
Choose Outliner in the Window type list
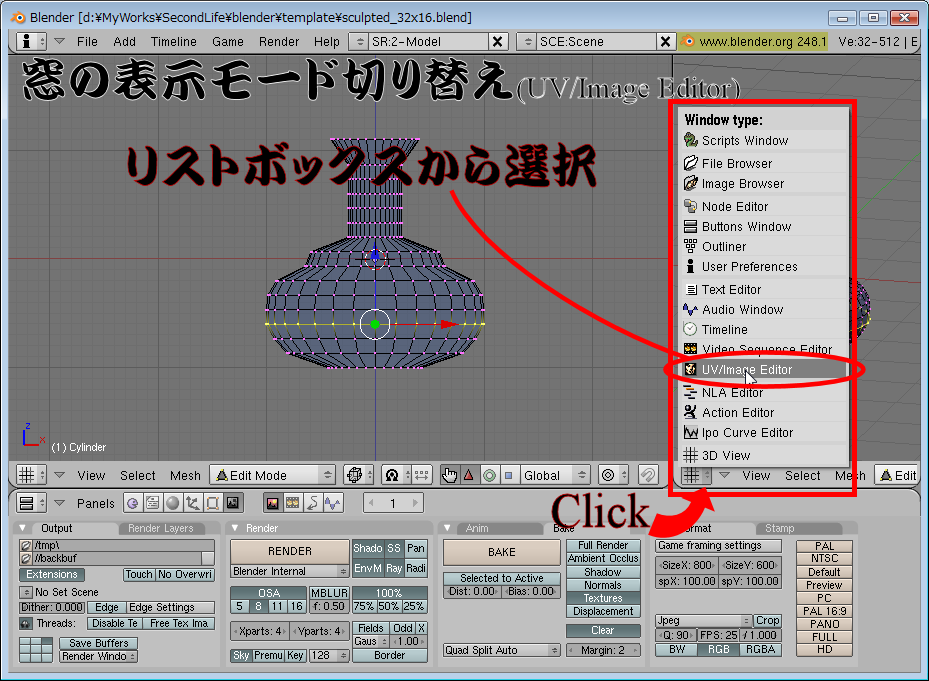coord(764,247)
